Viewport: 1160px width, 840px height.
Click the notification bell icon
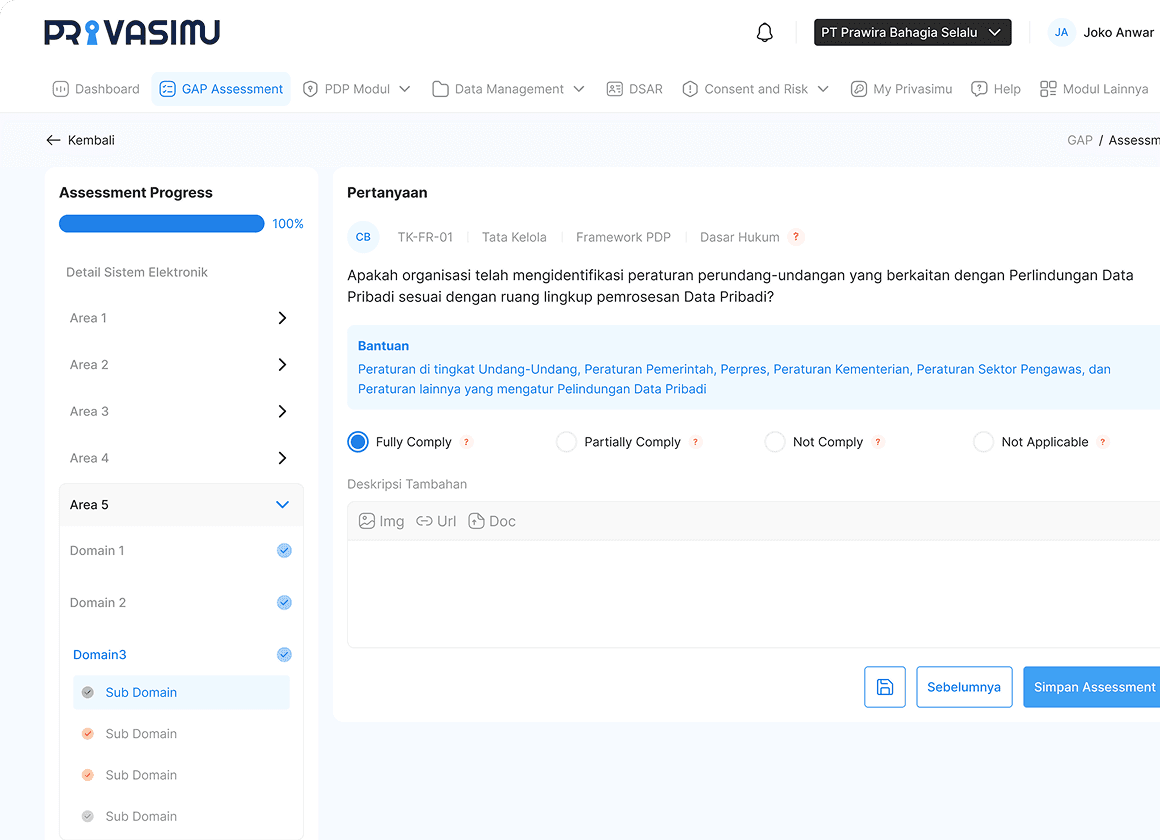point(765,33)
